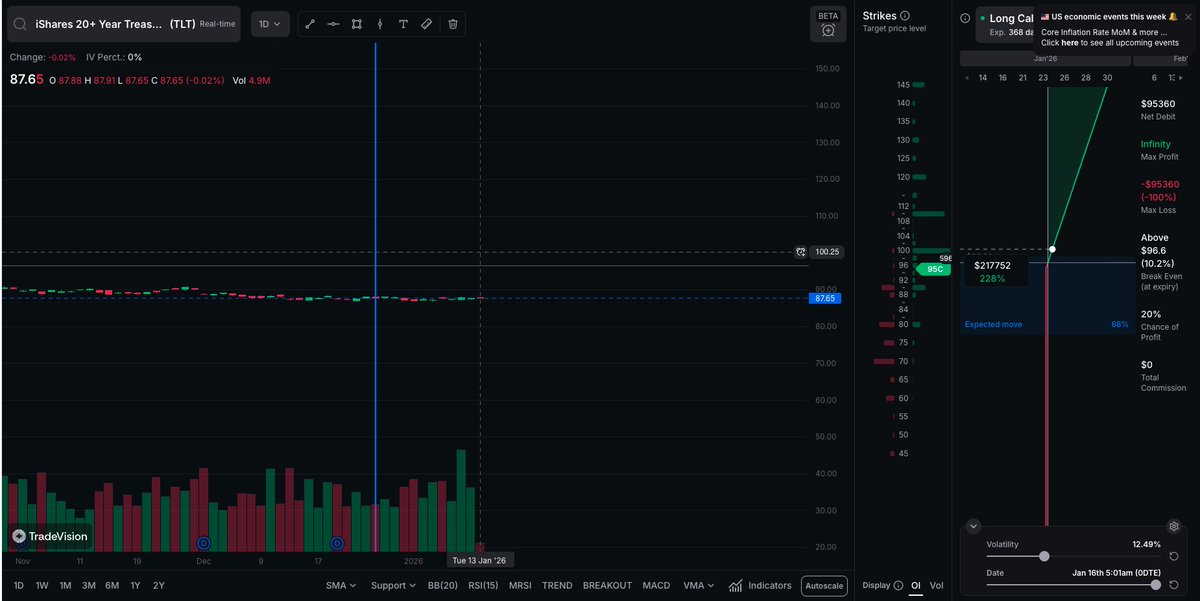1200x601 pixels.
Task: Select expiration date 26
Action: 1064,78
